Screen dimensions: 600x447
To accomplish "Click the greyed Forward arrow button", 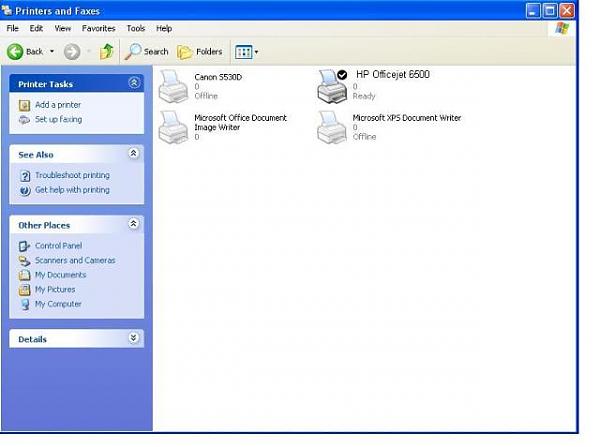I will coord(72,52).
